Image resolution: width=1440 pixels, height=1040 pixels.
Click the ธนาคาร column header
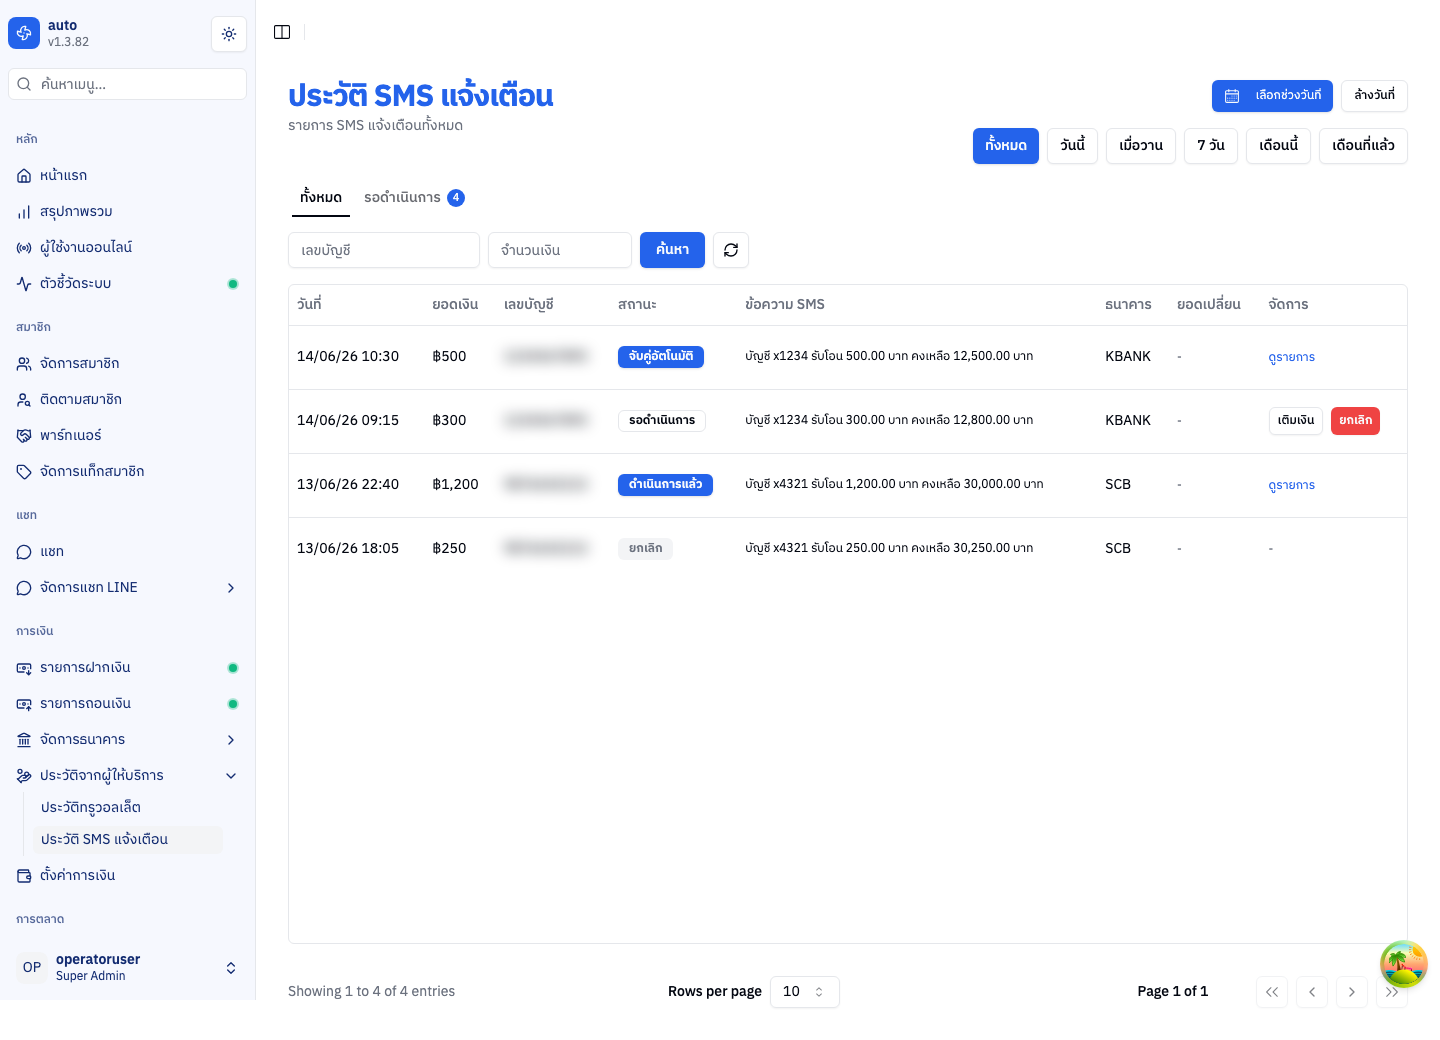[1128, 305]
